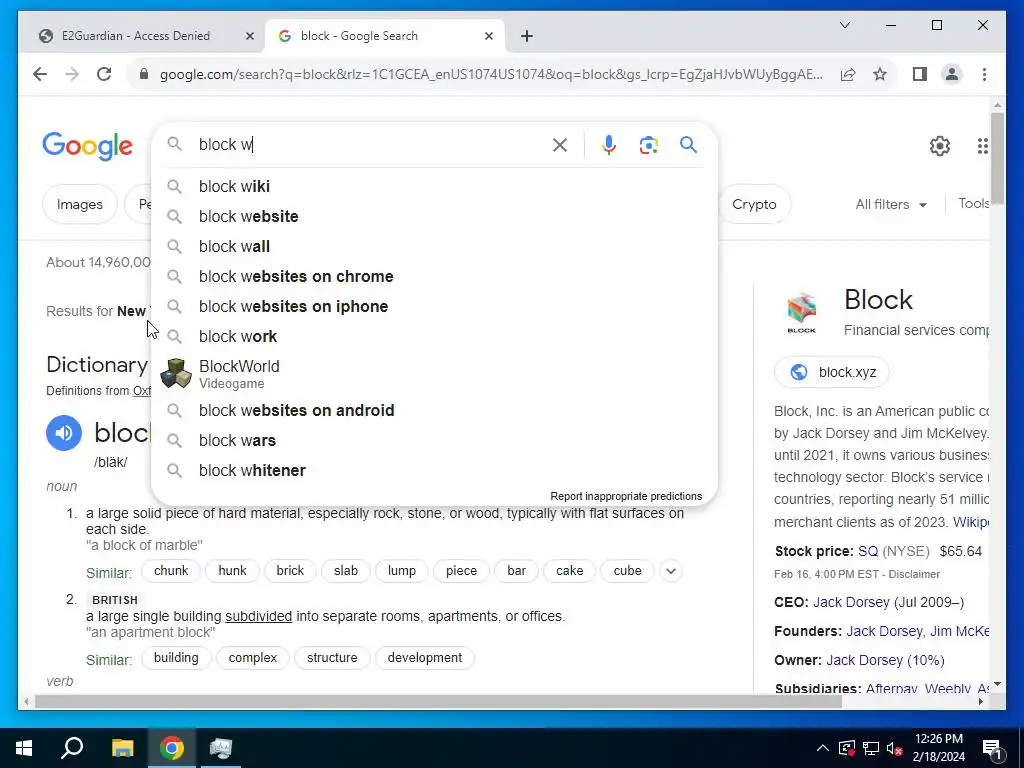The width and height of the screenshot is (1024, 768).
Task: Choose suggestion block websites on android
Action: (x=434, y=411)
